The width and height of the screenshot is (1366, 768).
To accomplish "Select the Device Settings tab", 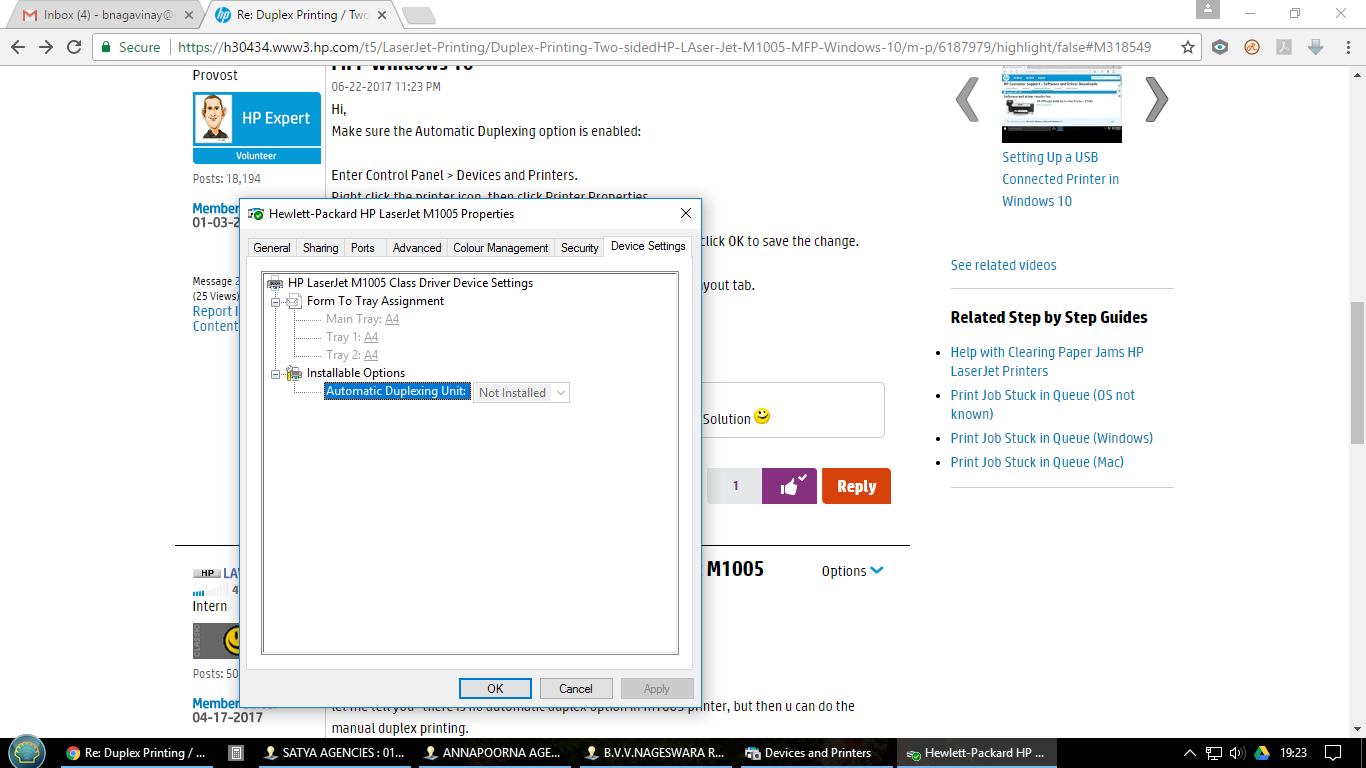I will click(648, 246).
